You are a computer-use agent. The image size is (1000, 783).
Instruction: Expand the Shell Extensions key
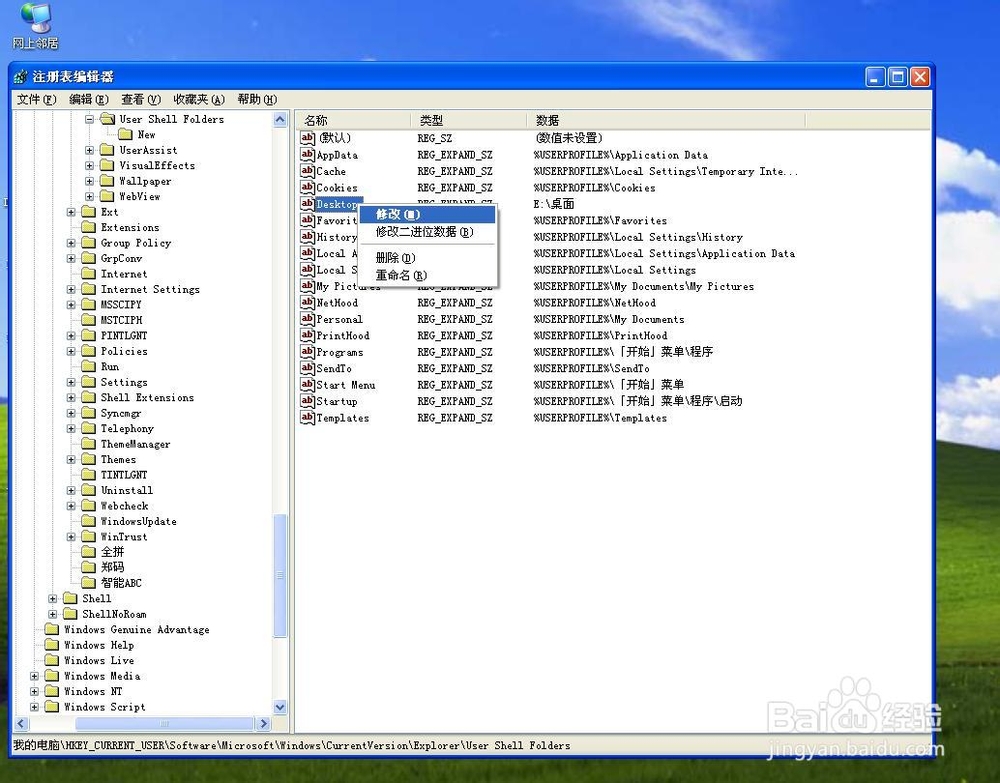coord(71,397)
